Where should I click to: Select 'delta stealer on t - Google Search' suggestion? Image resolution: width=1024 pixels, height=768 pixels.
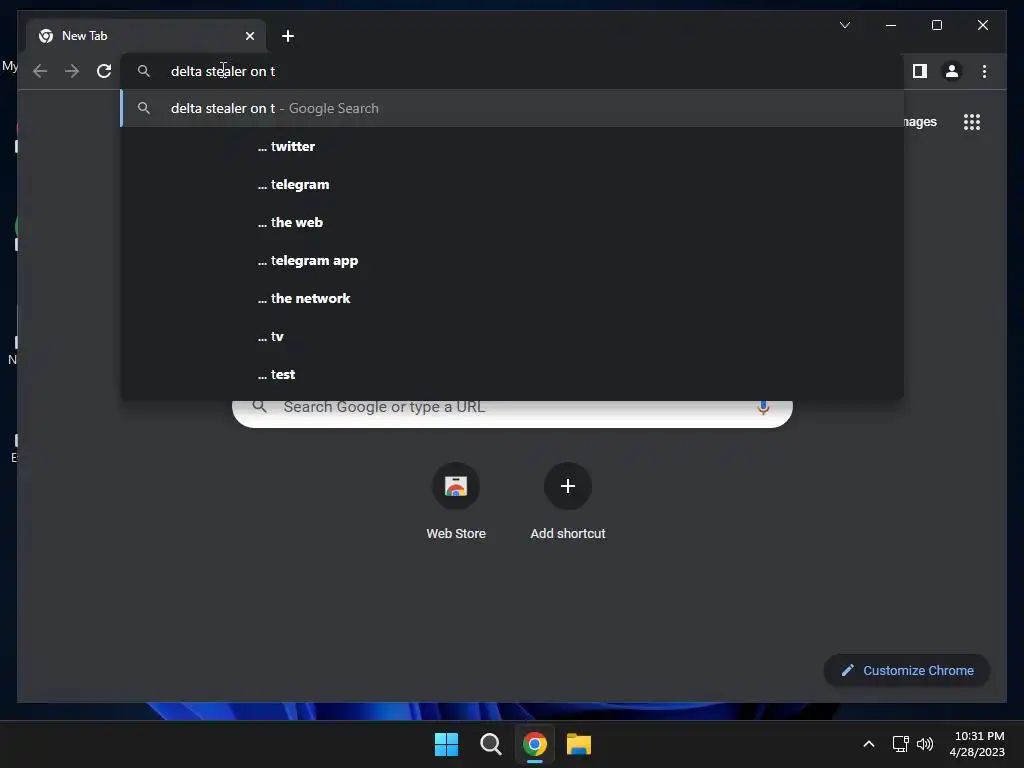click(x=513, y=108)
